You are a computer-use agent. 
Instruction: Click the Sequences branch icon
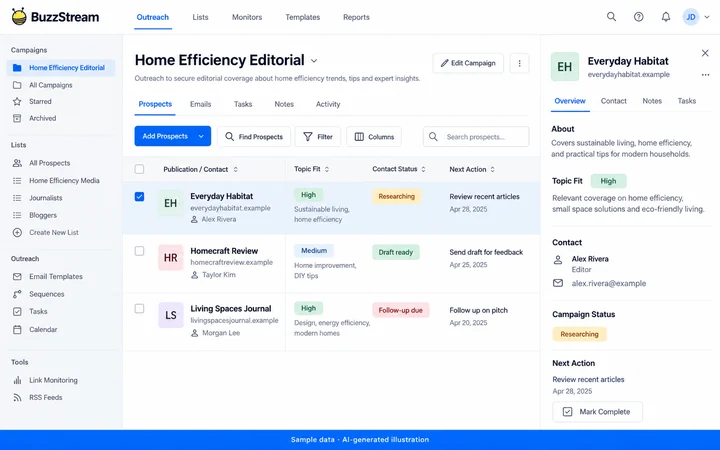(x=17, y=294)
